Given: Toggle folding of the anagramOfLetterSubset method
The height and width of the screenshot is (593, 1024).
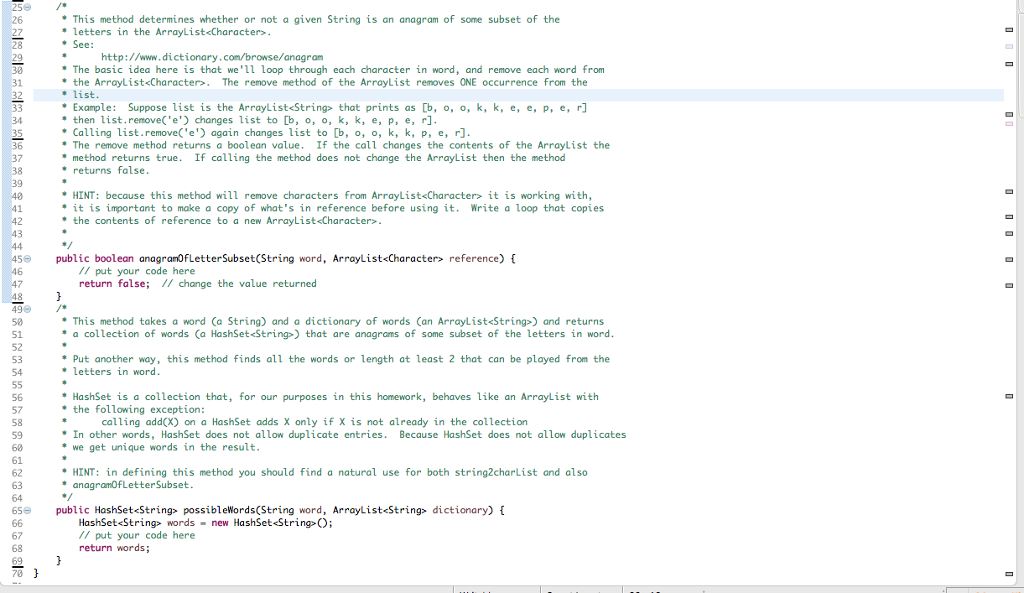Looking at the screenshot, I should (27, 258).
